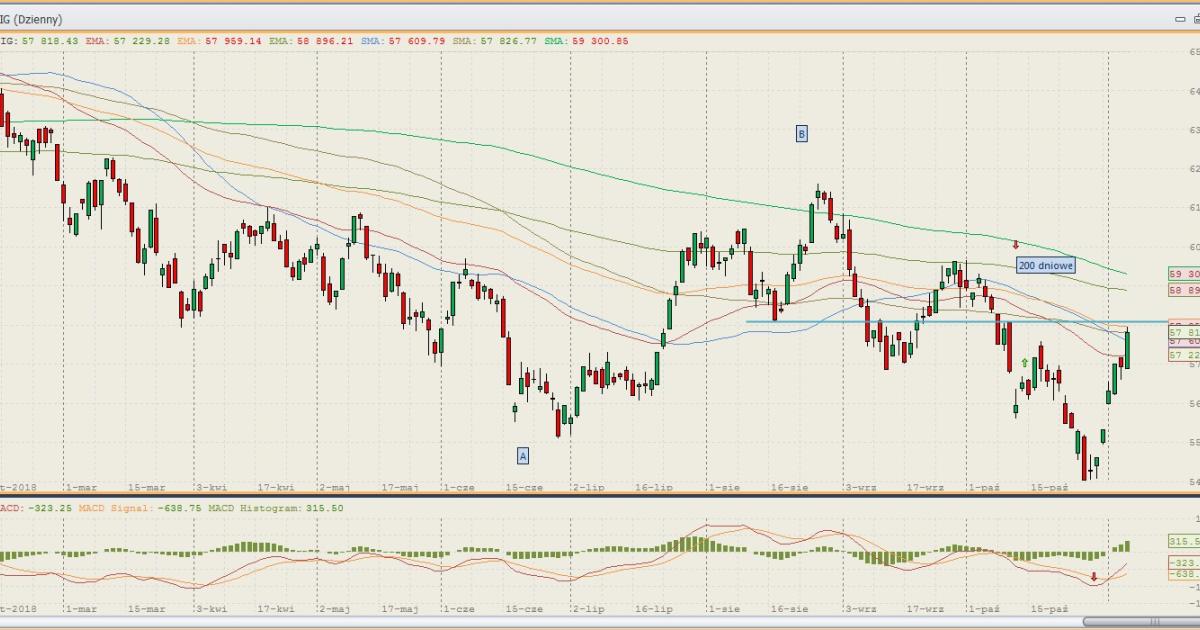1200x630 pixels.
Task: Click the "A" wave marker label
Action: click(x=522, y=455)
